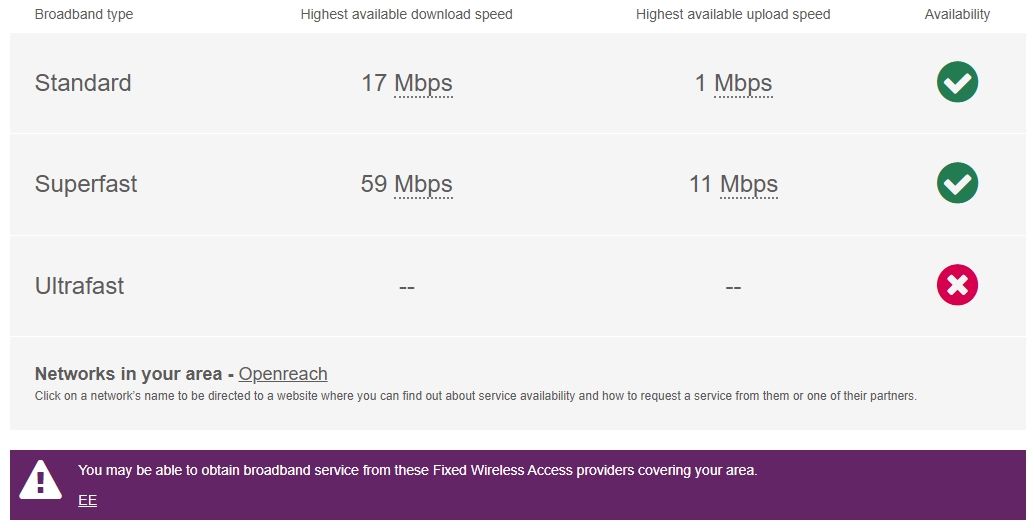Click Mbps abbreviation in Superfast download speed

[423, 185]
